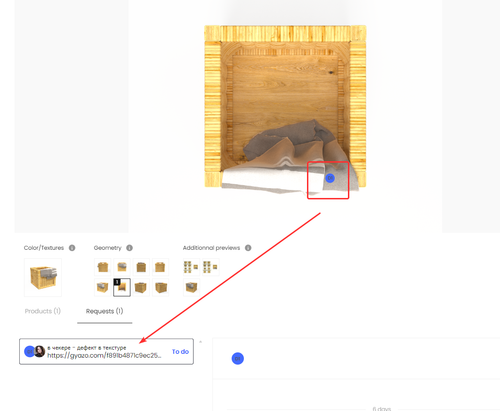
Task: Click the blue avatar in the comment panel
Action: click(238, 358)
